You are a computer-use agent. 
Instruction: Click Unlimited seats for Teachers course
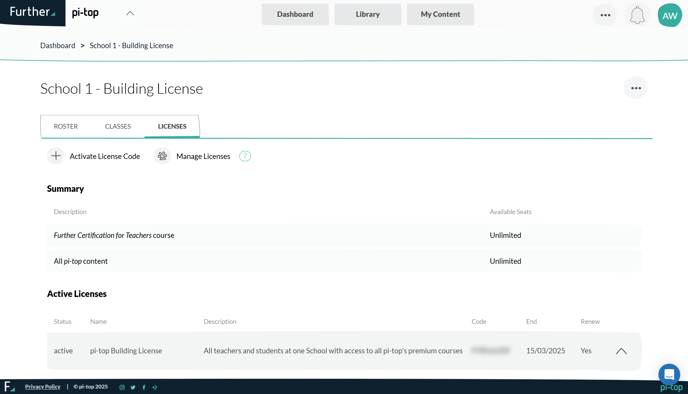(505, 235)
